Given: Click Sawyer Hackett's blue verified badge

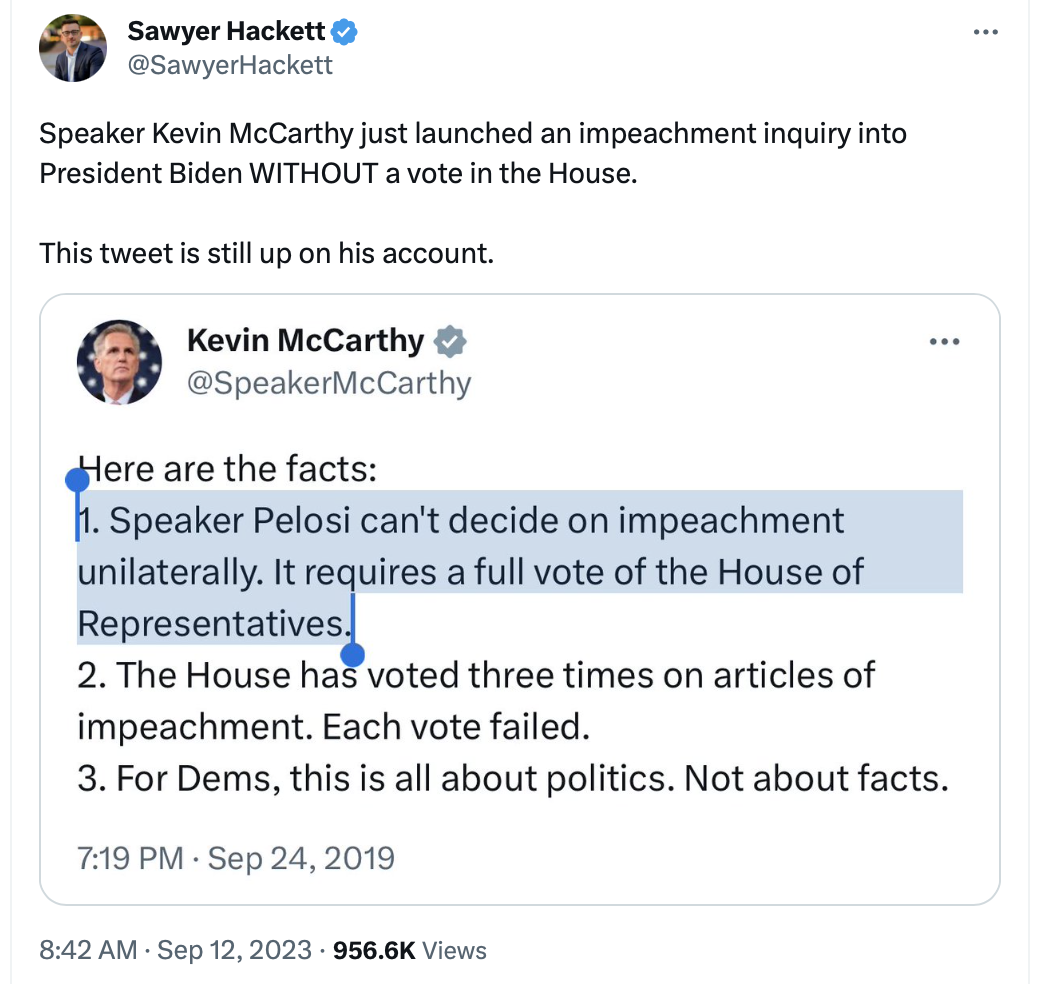Looking at the screenshot, I should coord(345,32).
